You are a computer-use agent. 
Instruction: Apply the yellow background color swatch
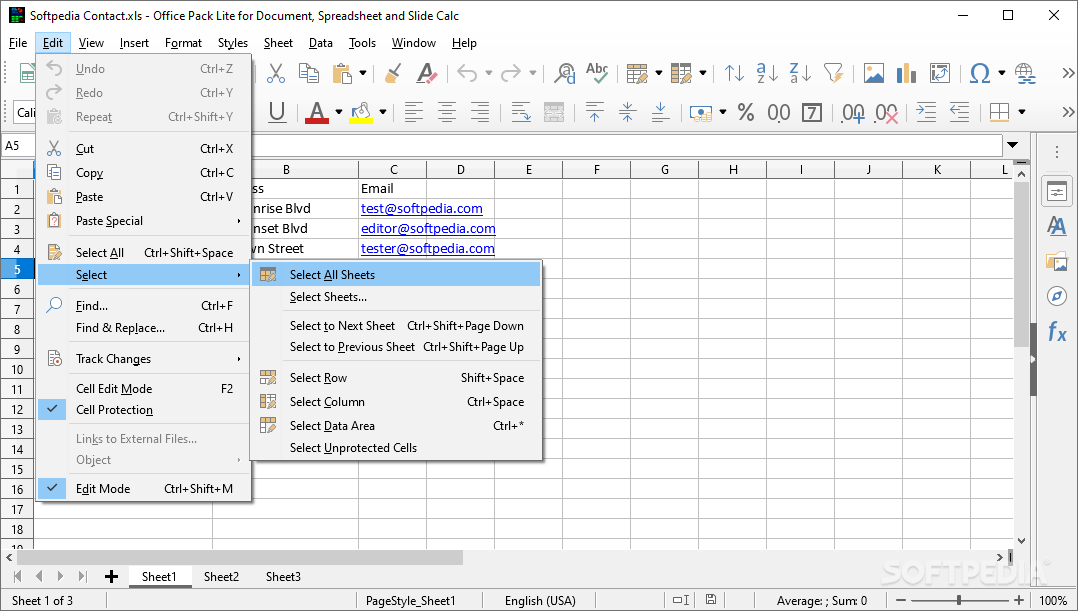click(x=361, y=112)
